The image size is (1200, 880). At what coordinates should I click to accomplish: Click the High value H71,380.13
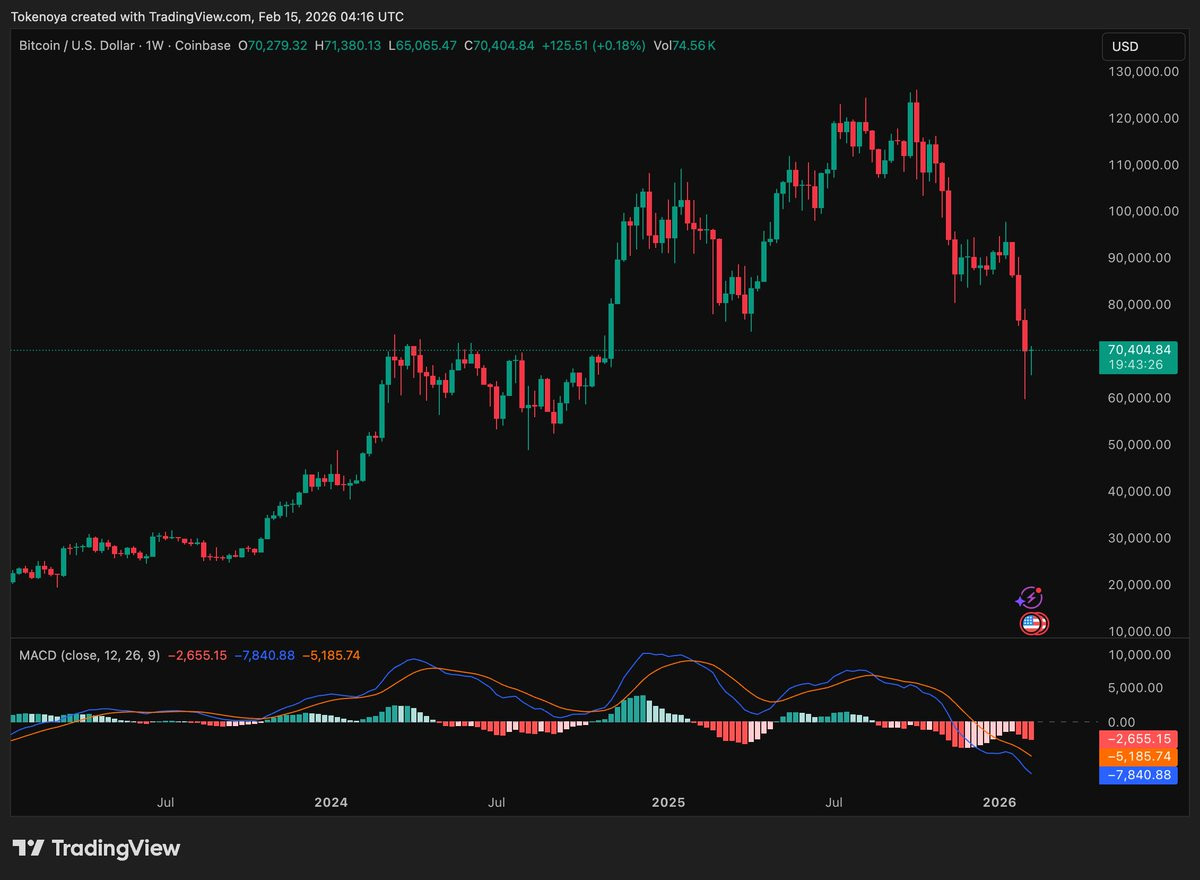[347, 45]
